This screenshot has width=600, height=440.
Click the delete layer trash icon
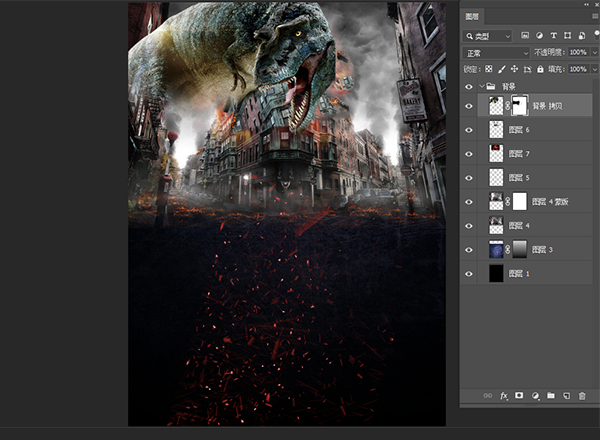click(x=582, y=396)
